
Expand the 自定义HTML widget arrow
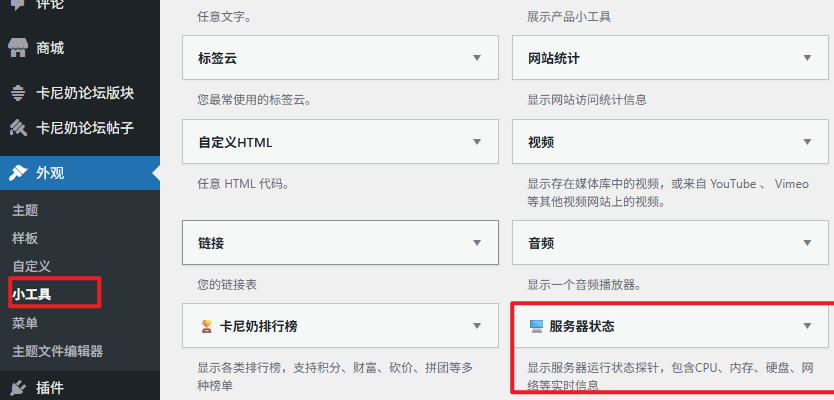477,142
